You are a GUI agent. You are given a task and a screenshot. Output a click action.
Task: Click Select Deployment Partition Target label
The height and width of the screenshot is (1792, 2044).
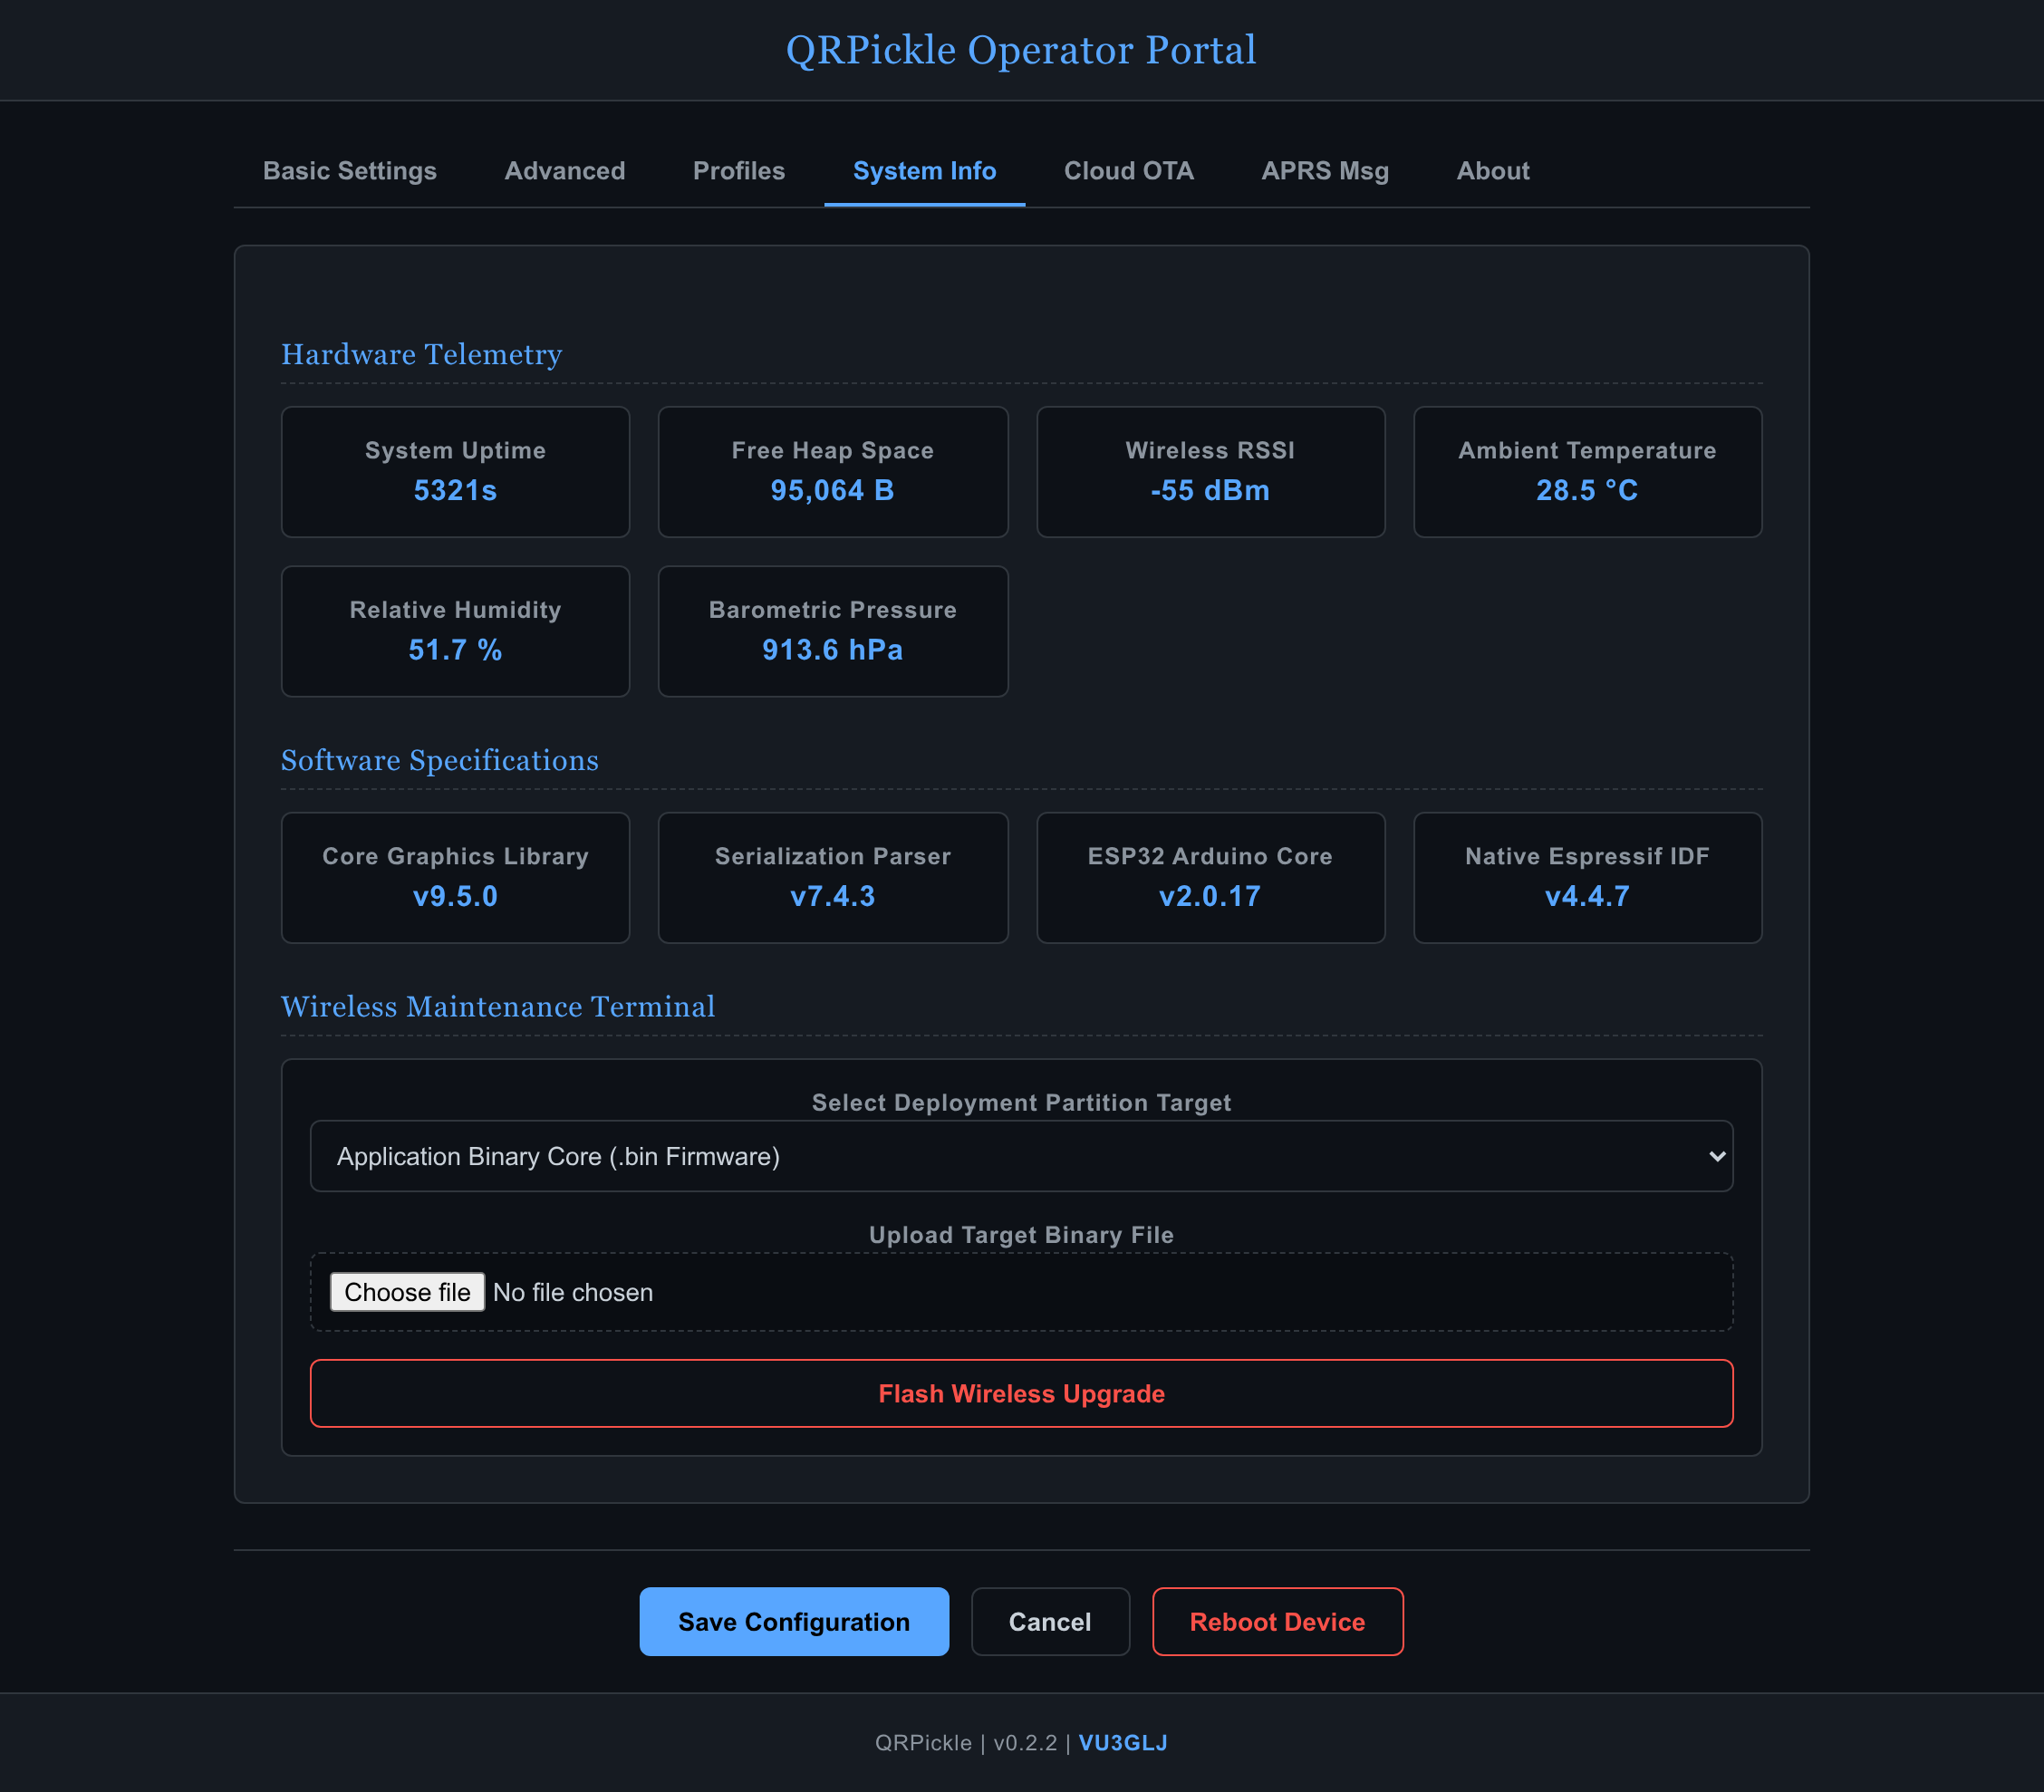click(x=1021, y=1102)
